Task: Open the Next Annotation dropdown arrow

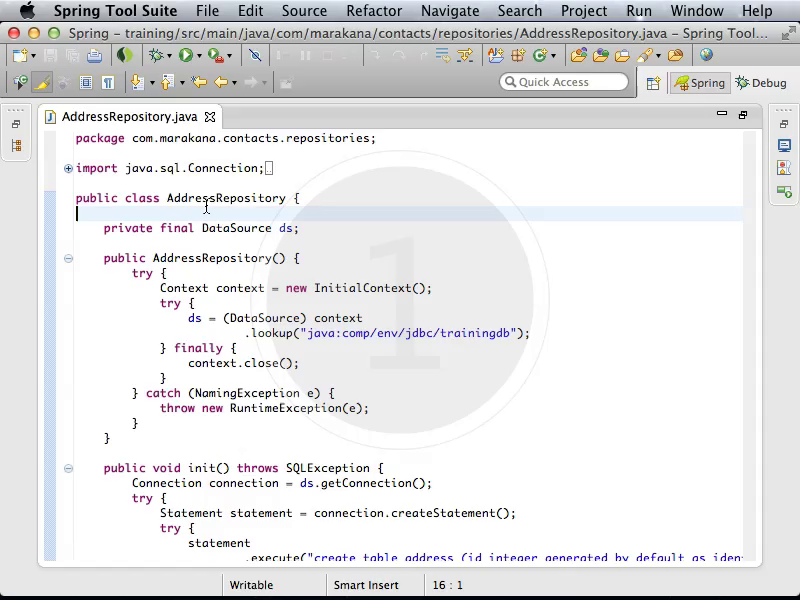Action: 152,83
